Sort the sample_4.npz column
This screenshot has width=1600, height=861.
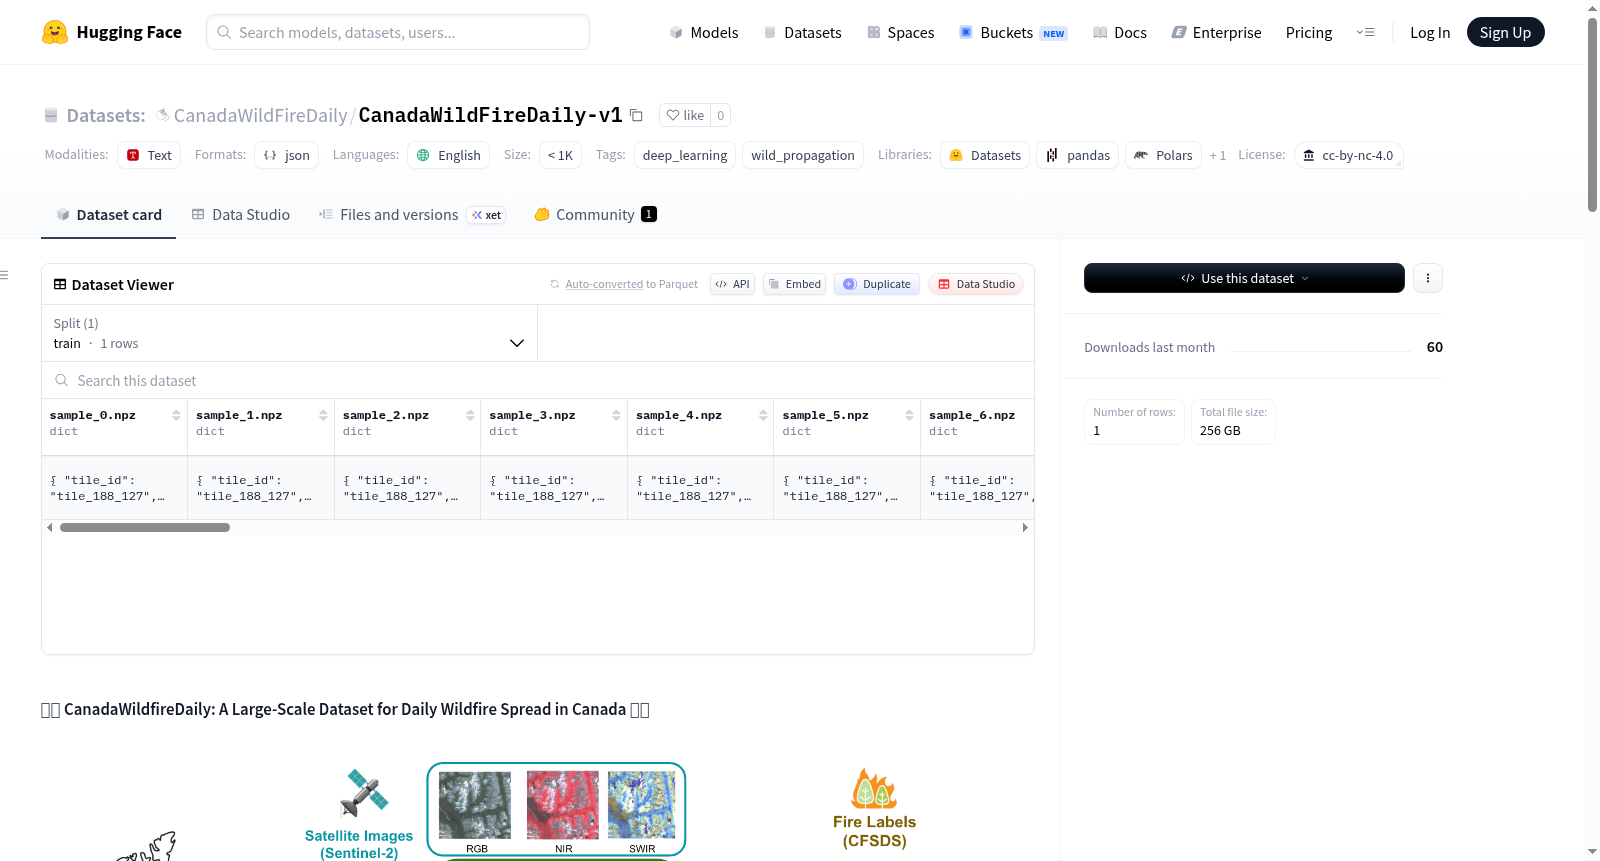point(763,415)
